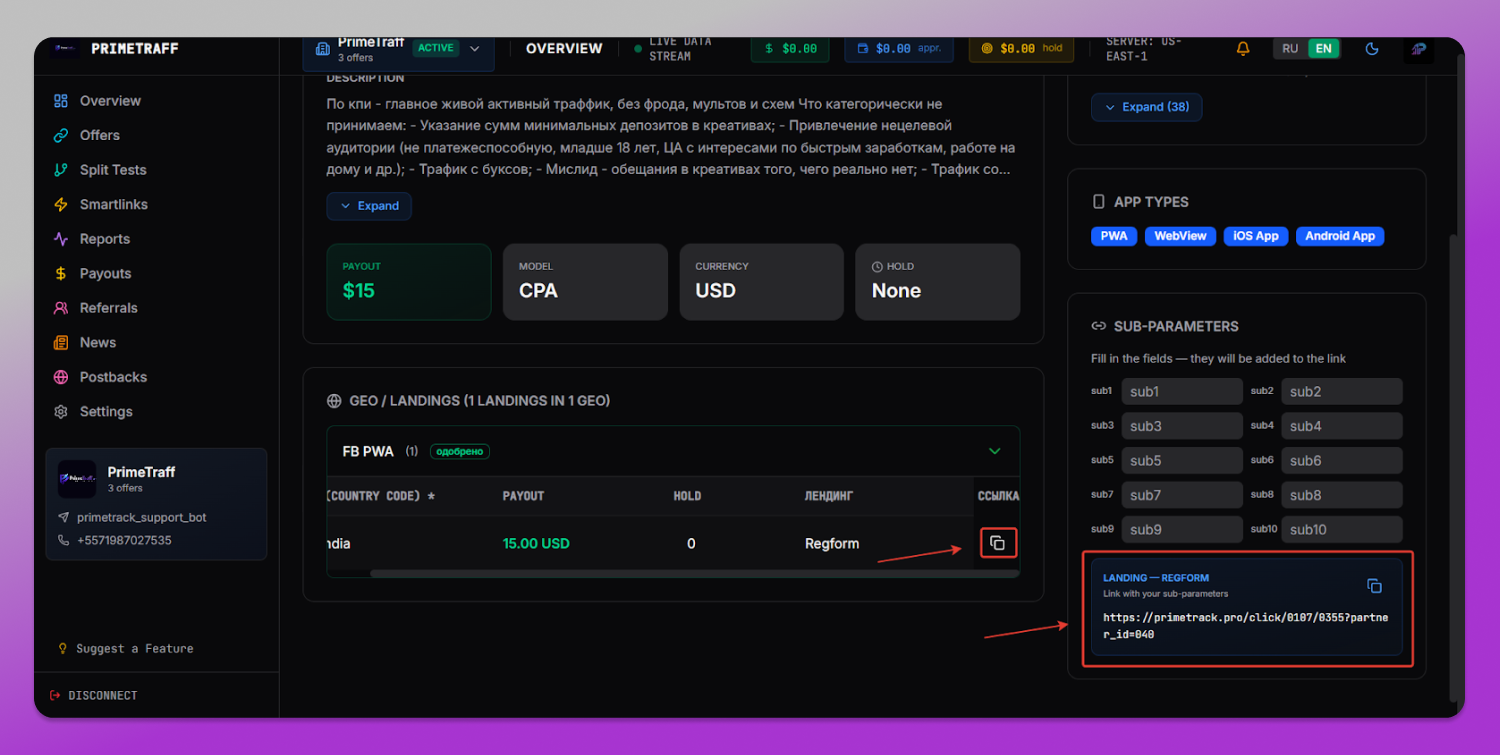Focus the sub2 input field
The height and width of the screenshot is (755, 1500).
click(1342, 392)
